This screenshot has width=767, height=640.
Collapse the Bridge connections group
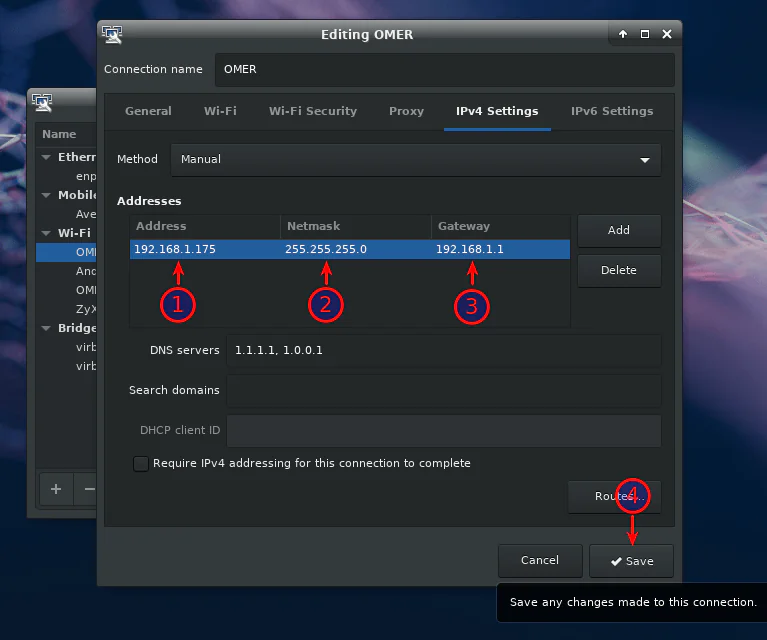coord(46,328)
